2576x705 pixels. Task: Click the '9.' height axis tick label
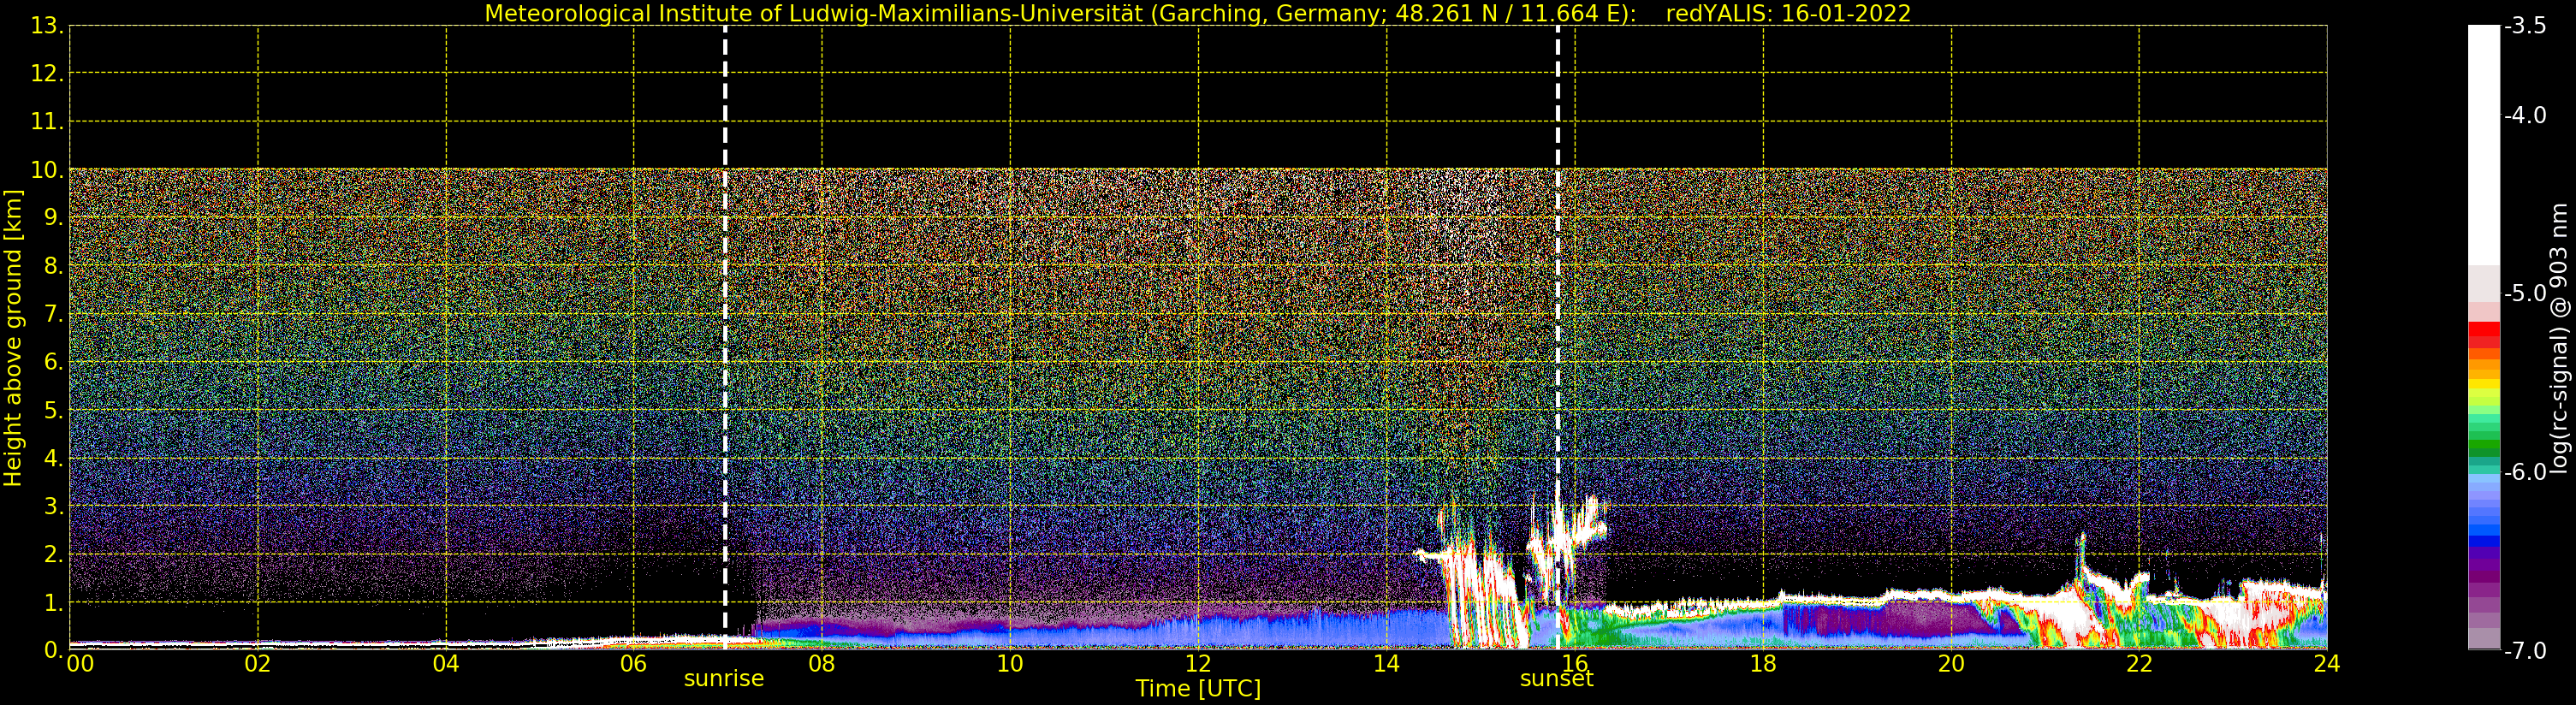(x=53, y=218)
